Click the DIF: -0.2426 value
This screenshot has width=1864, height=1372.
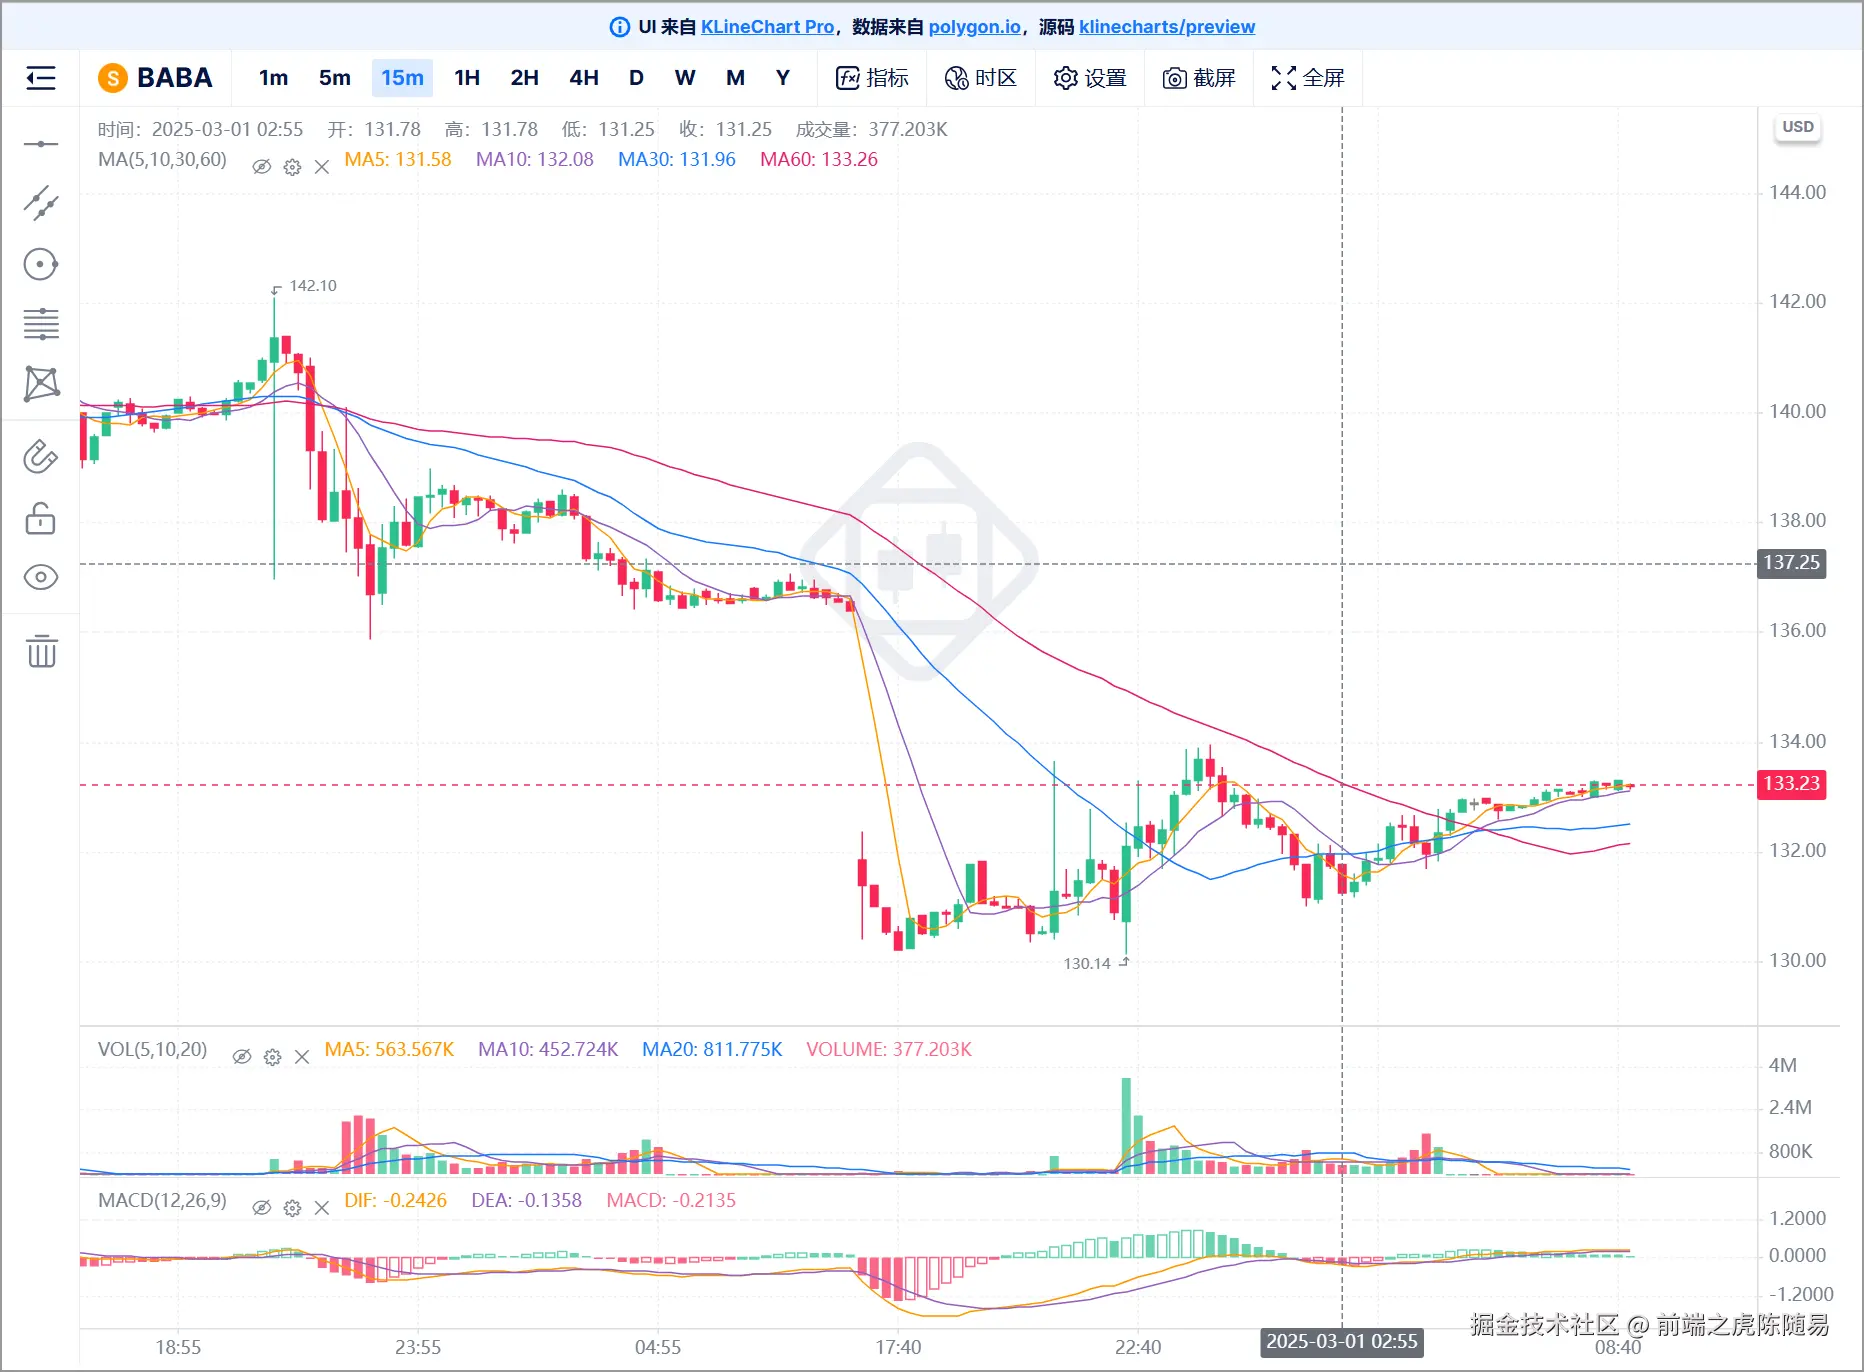click(x=396, y=1200)
